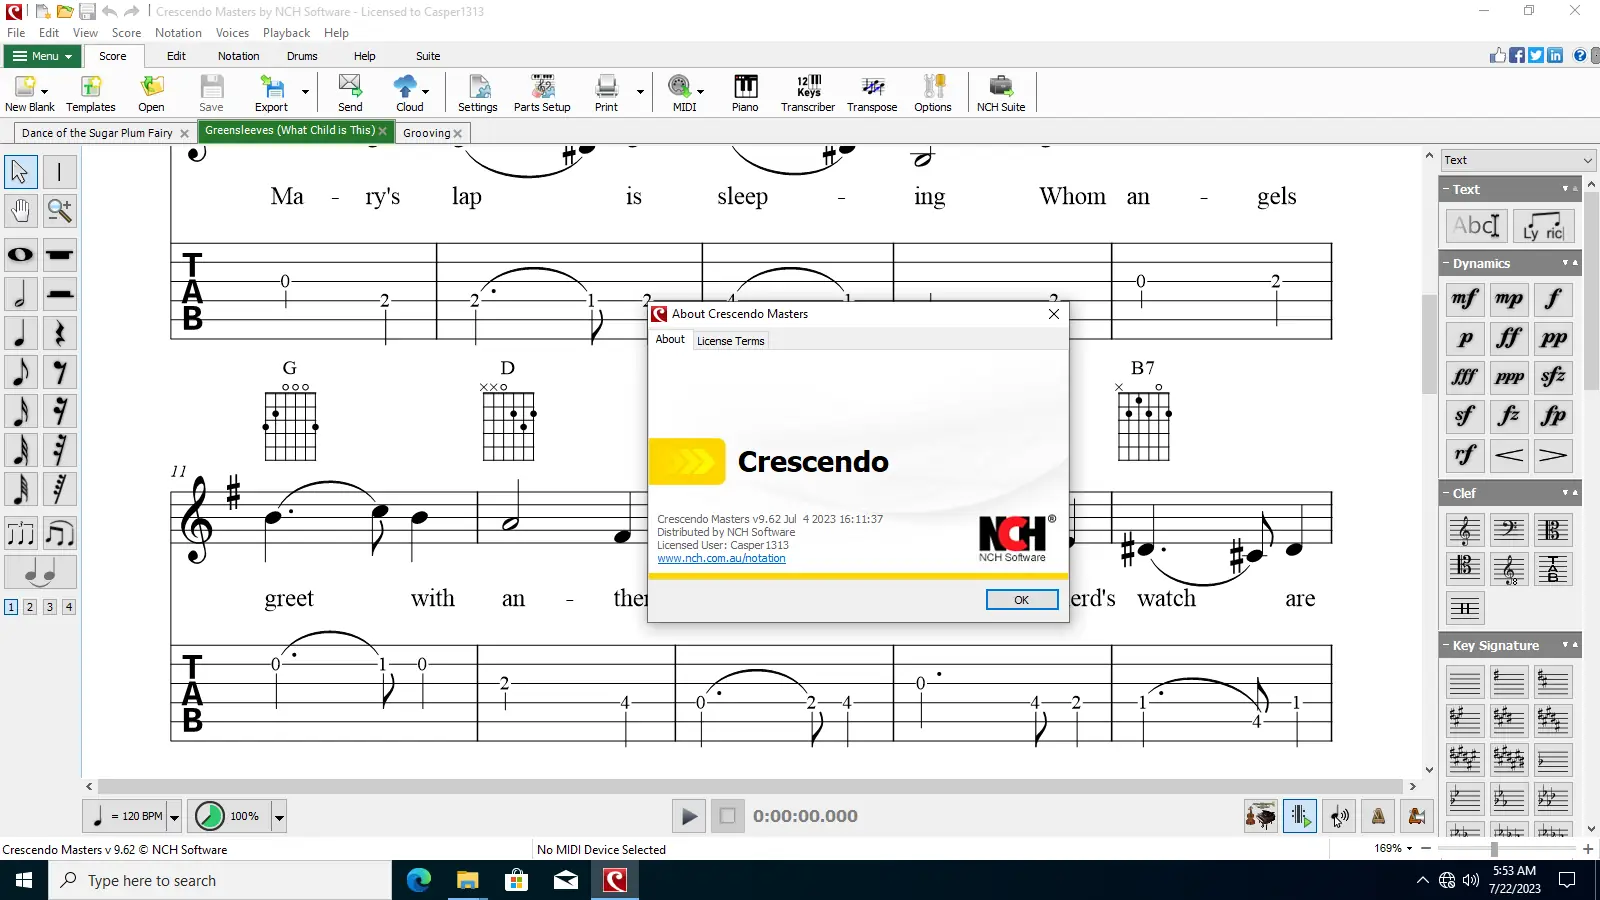Viewport: 1600px width, 900px height.
Task: Toggle the metronome button in playback bar
Action: (x=1378, y=816)
